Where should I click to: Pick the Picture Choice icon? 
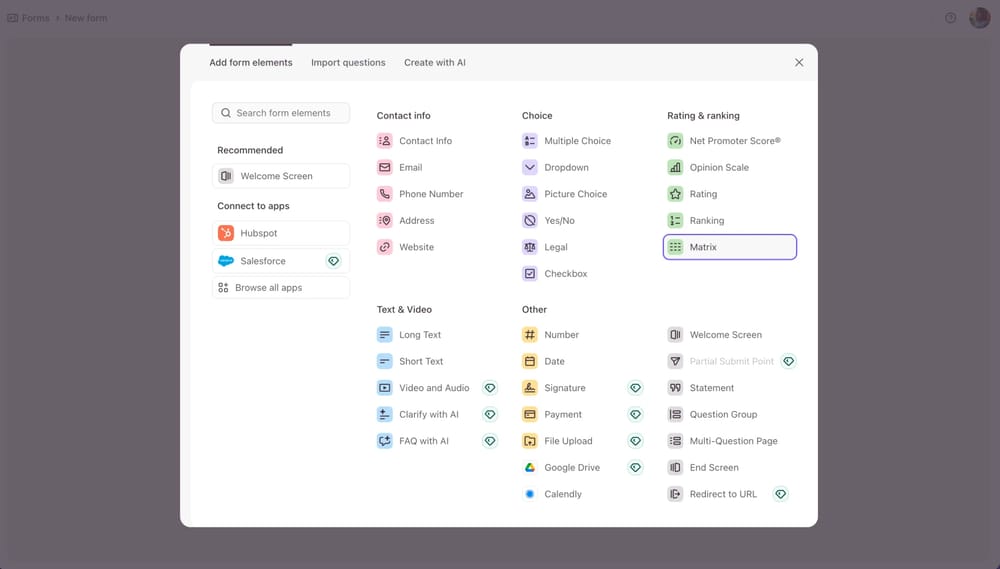point(530,194)
